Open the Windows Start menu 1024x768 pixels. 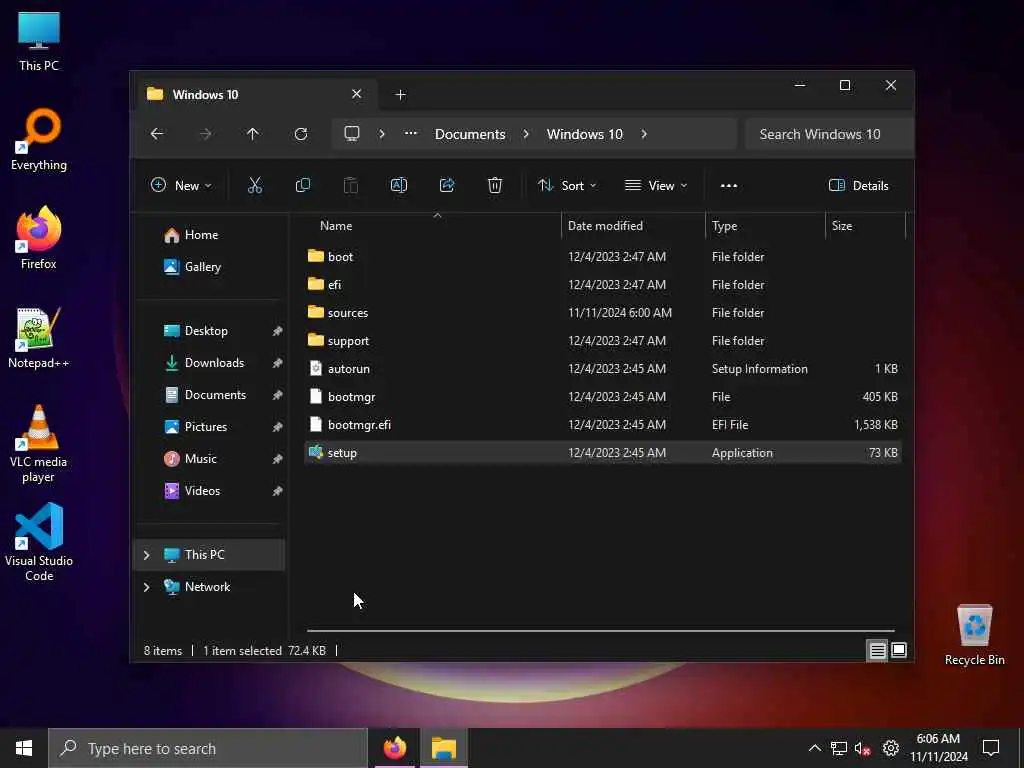(x=24, y=748)
